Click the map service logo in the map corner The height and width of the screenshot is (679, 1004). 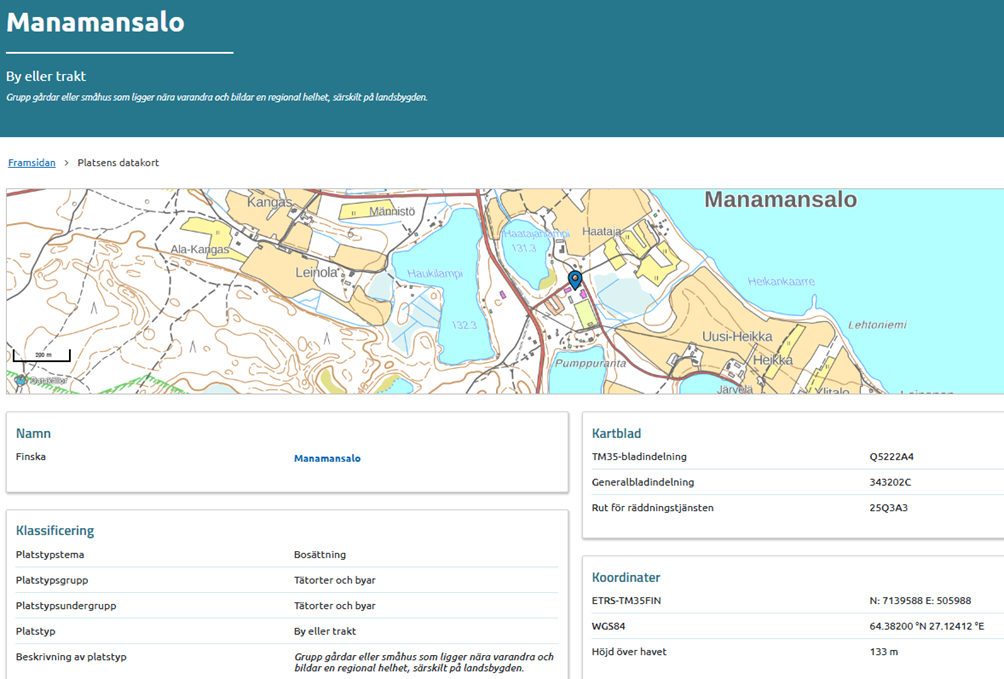tap(21, 380)
